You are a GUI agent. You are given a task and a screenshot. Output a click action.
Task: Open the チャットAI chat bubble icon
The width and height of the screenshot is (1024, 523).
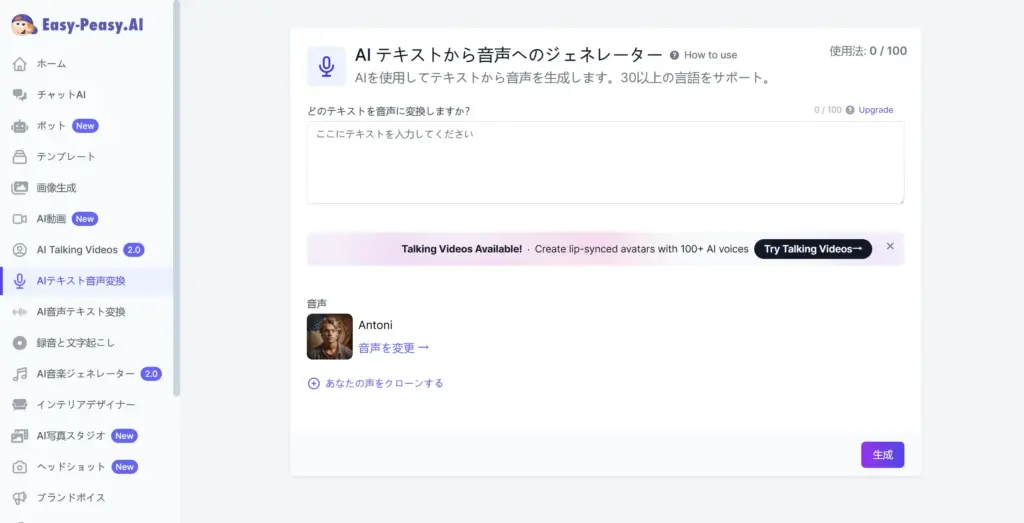pyautogui.click(x=19, y=95)
